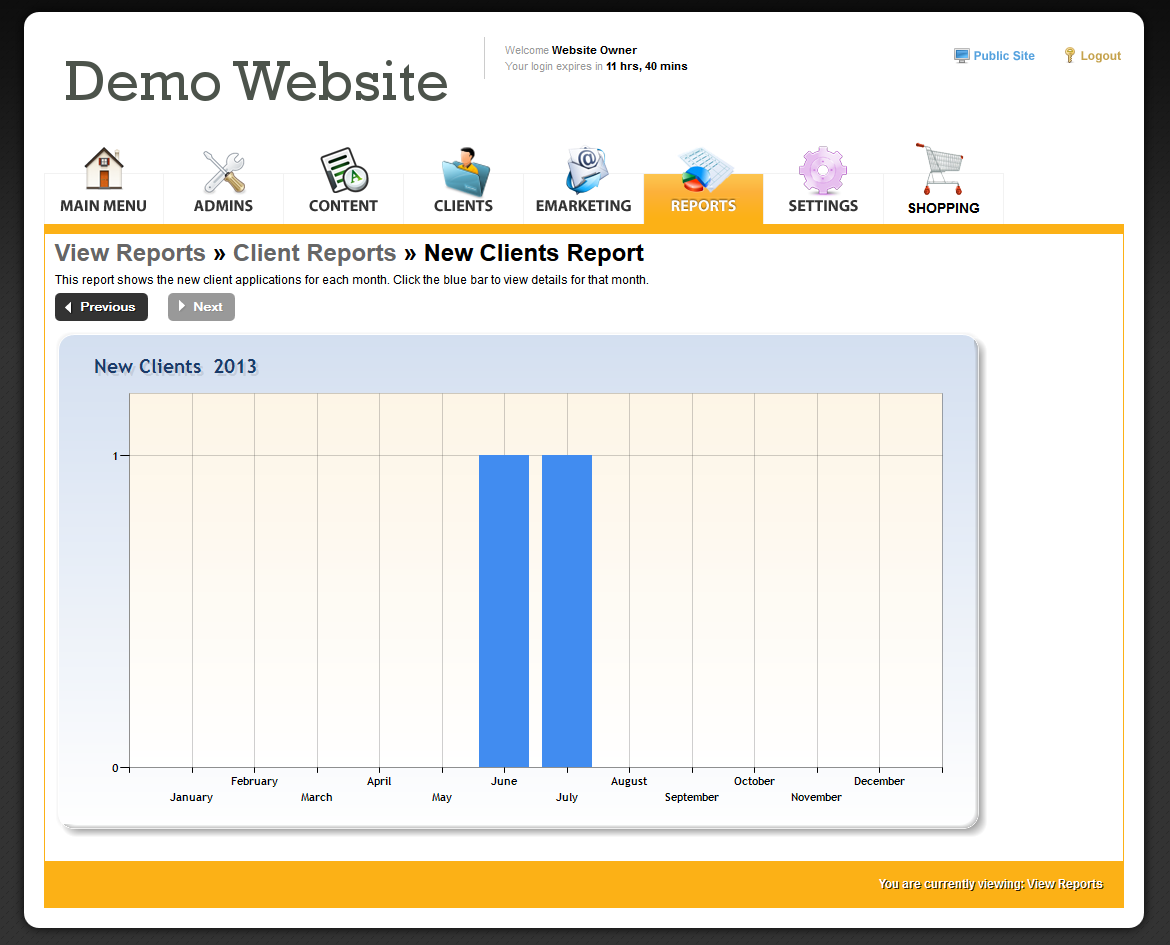Screen dimensions: 1170x945
Task: Select the Content document icon
Action: [x=343, y=171]
